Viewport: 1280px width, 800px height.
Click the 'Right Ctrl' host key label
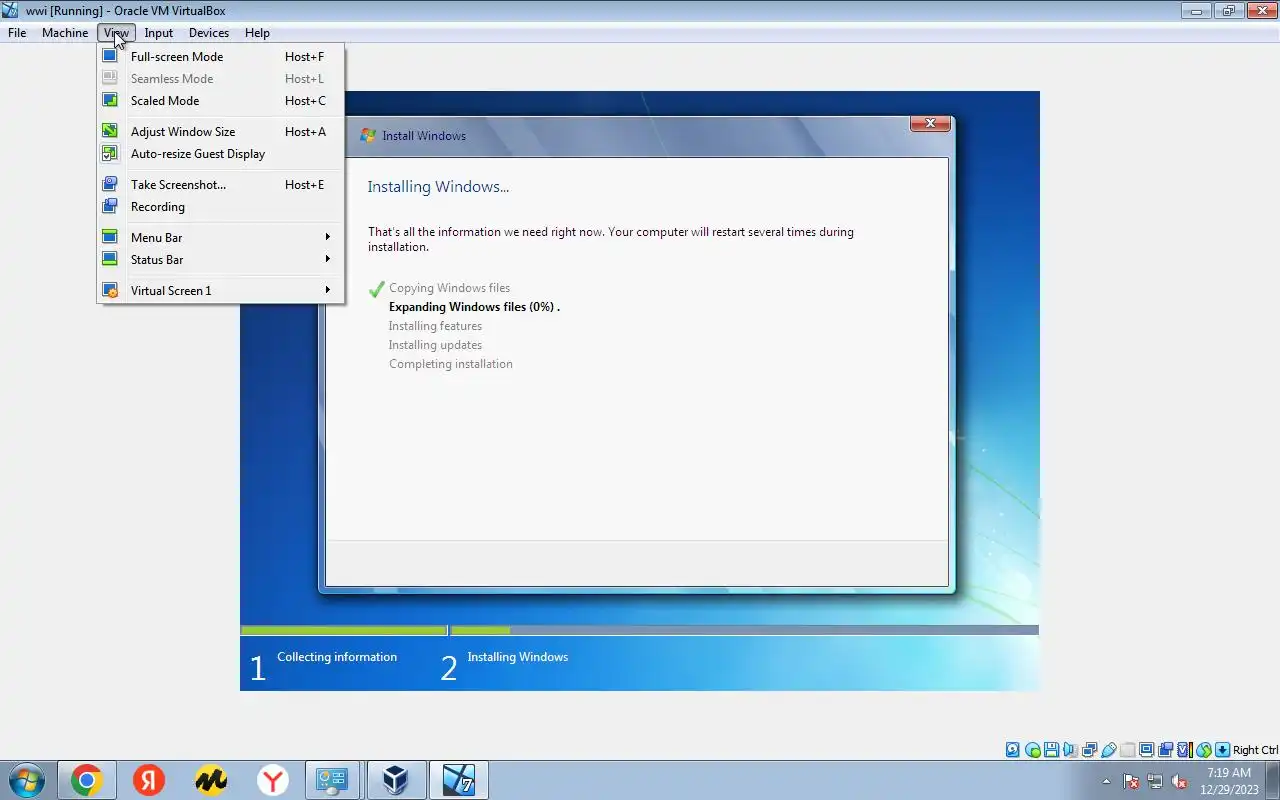[x=1255, y=750]
